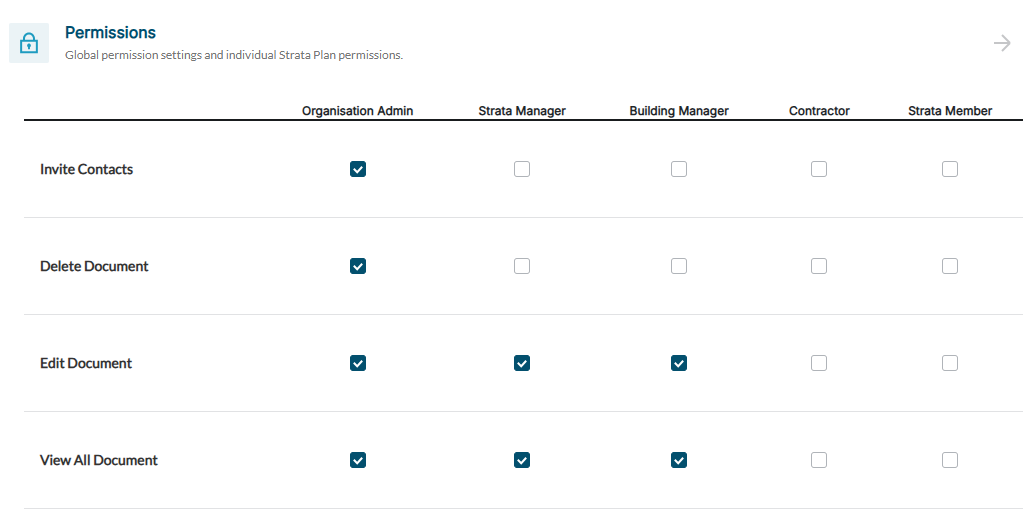Enable Delete Document for Contractor
The height and width of the screenshot is (510, 1033).
(x=819, y=266)
